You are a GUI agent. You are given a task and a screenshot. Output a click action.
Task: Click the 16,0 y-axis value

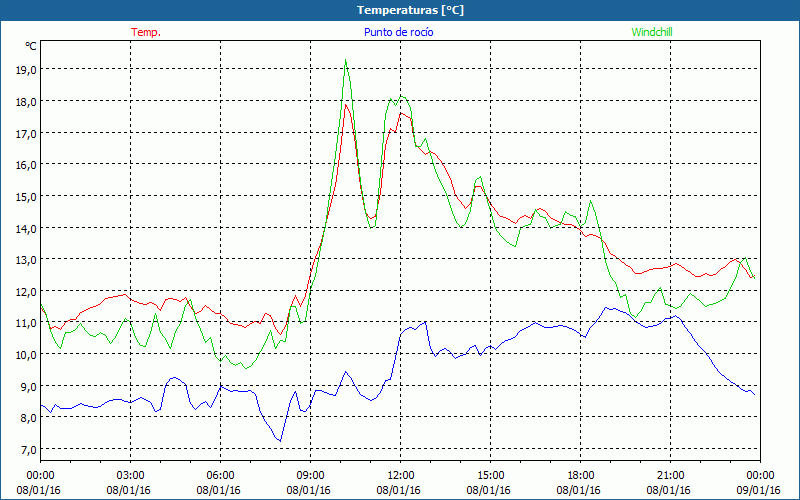pos(26,165)
